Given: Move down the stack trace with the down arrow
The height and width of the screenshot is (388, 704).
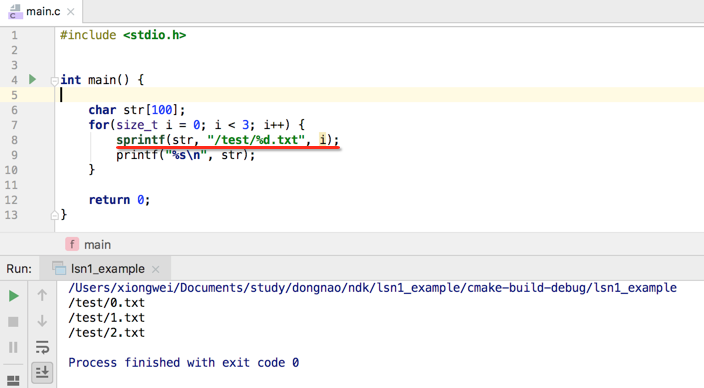Looking at the screenshot, I should coord(42,321).
